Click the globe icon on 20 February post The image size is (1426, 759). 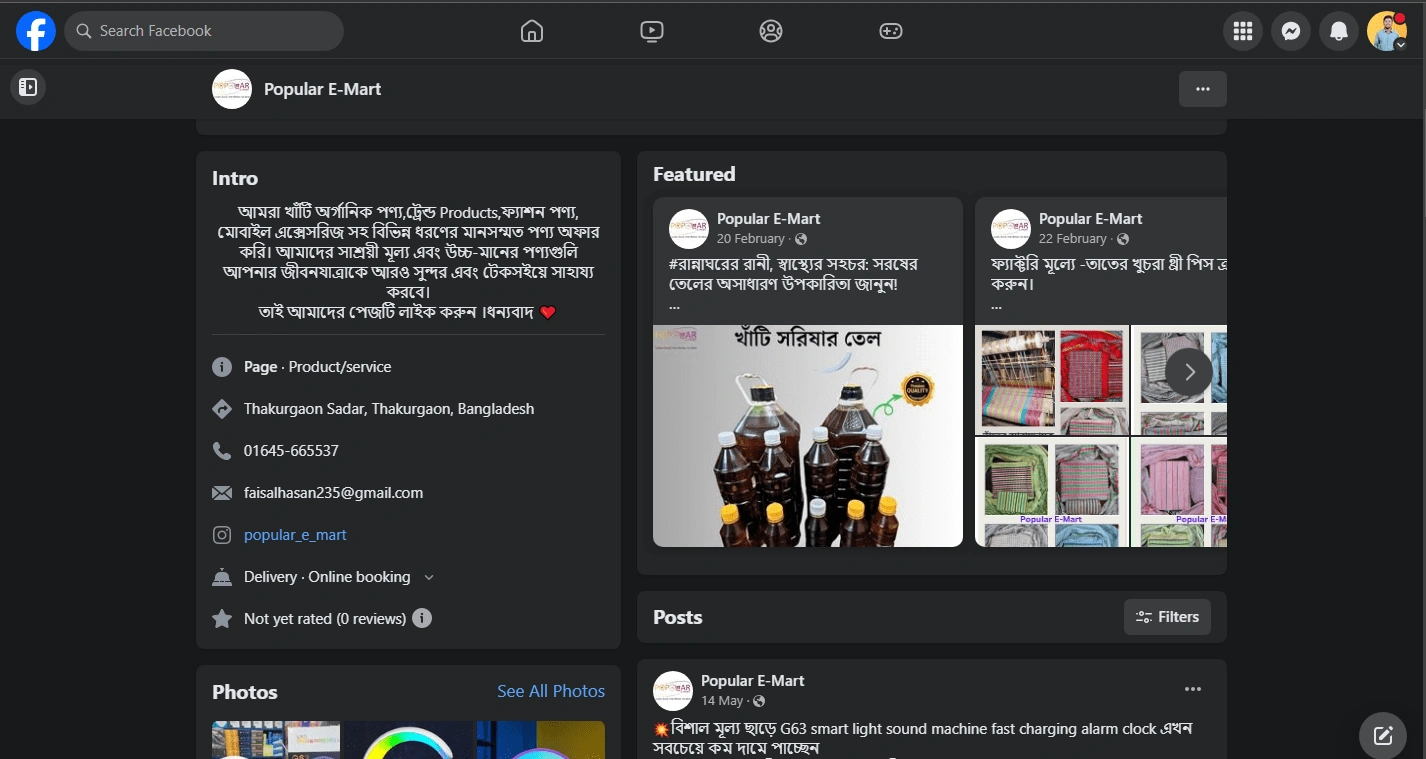801,239
